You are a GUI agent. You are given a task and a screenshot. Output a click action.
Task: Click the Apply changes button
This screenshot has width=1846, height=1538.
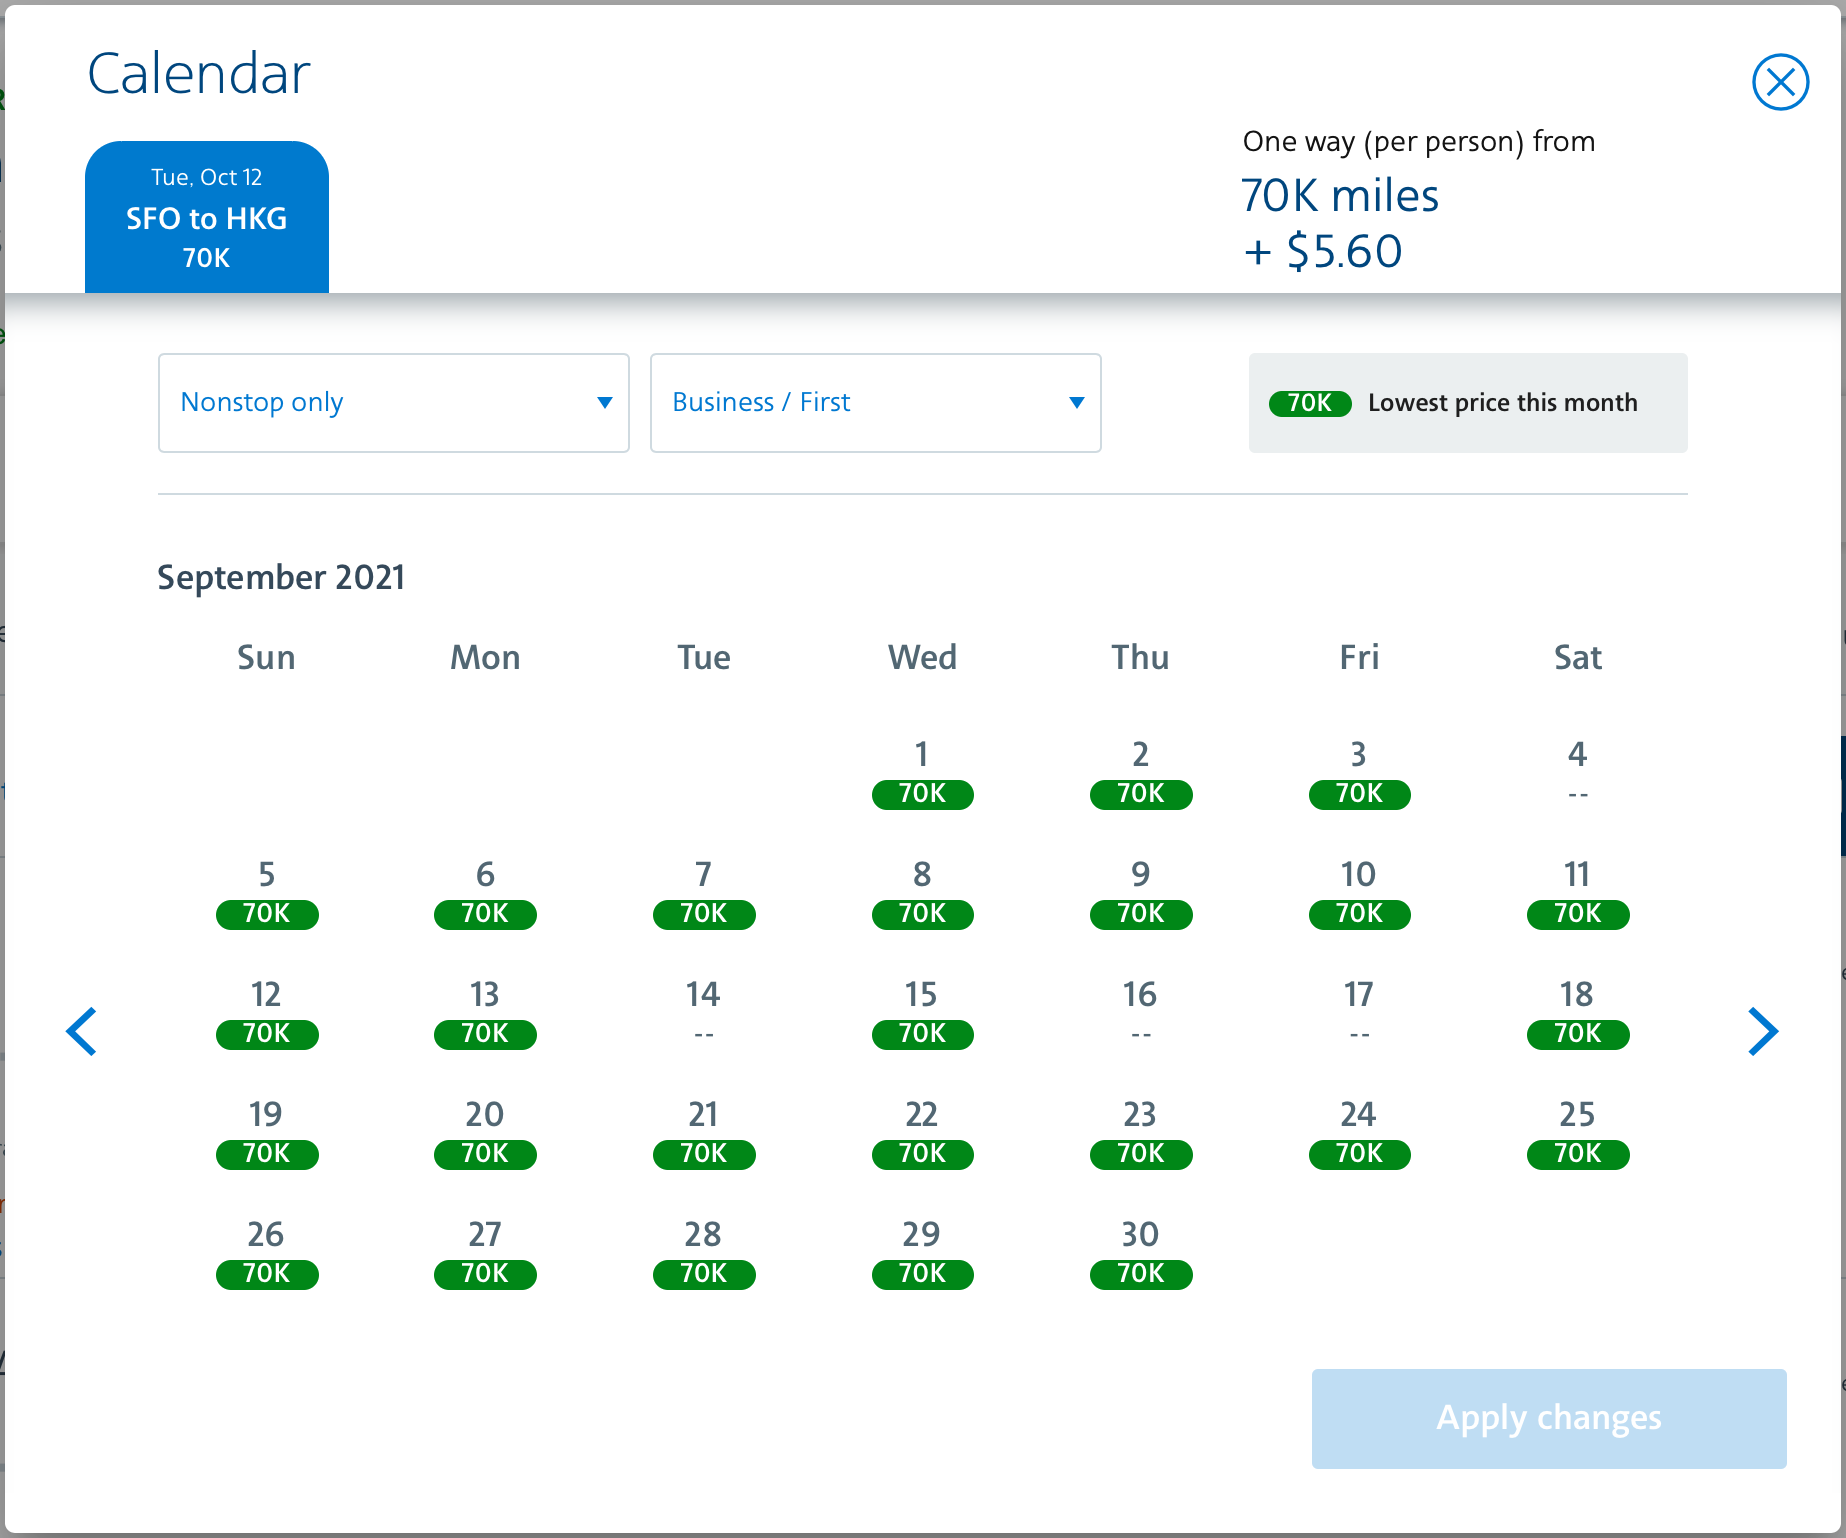coord(1547,1418)
